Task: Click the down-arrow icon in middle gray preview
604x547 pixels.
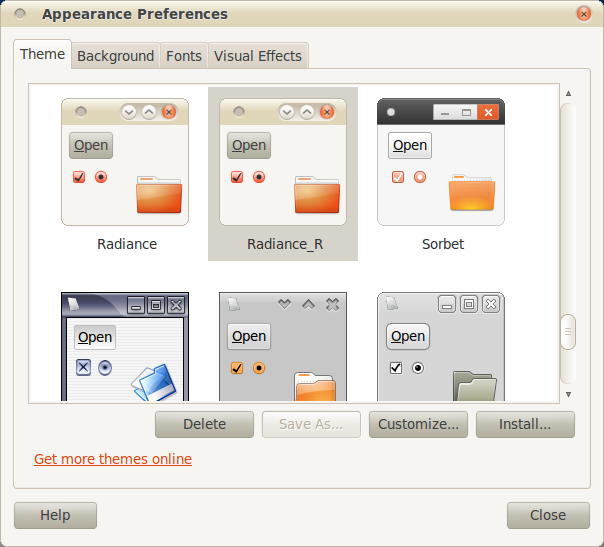Action: coord(284,304)
